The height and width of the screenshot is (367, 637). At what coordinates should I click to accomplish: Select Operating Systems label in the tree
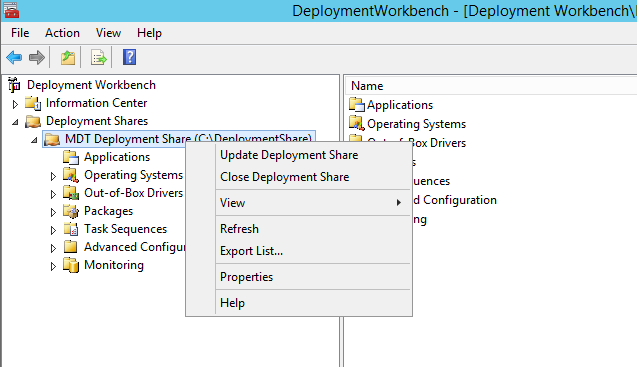[134, 175]
